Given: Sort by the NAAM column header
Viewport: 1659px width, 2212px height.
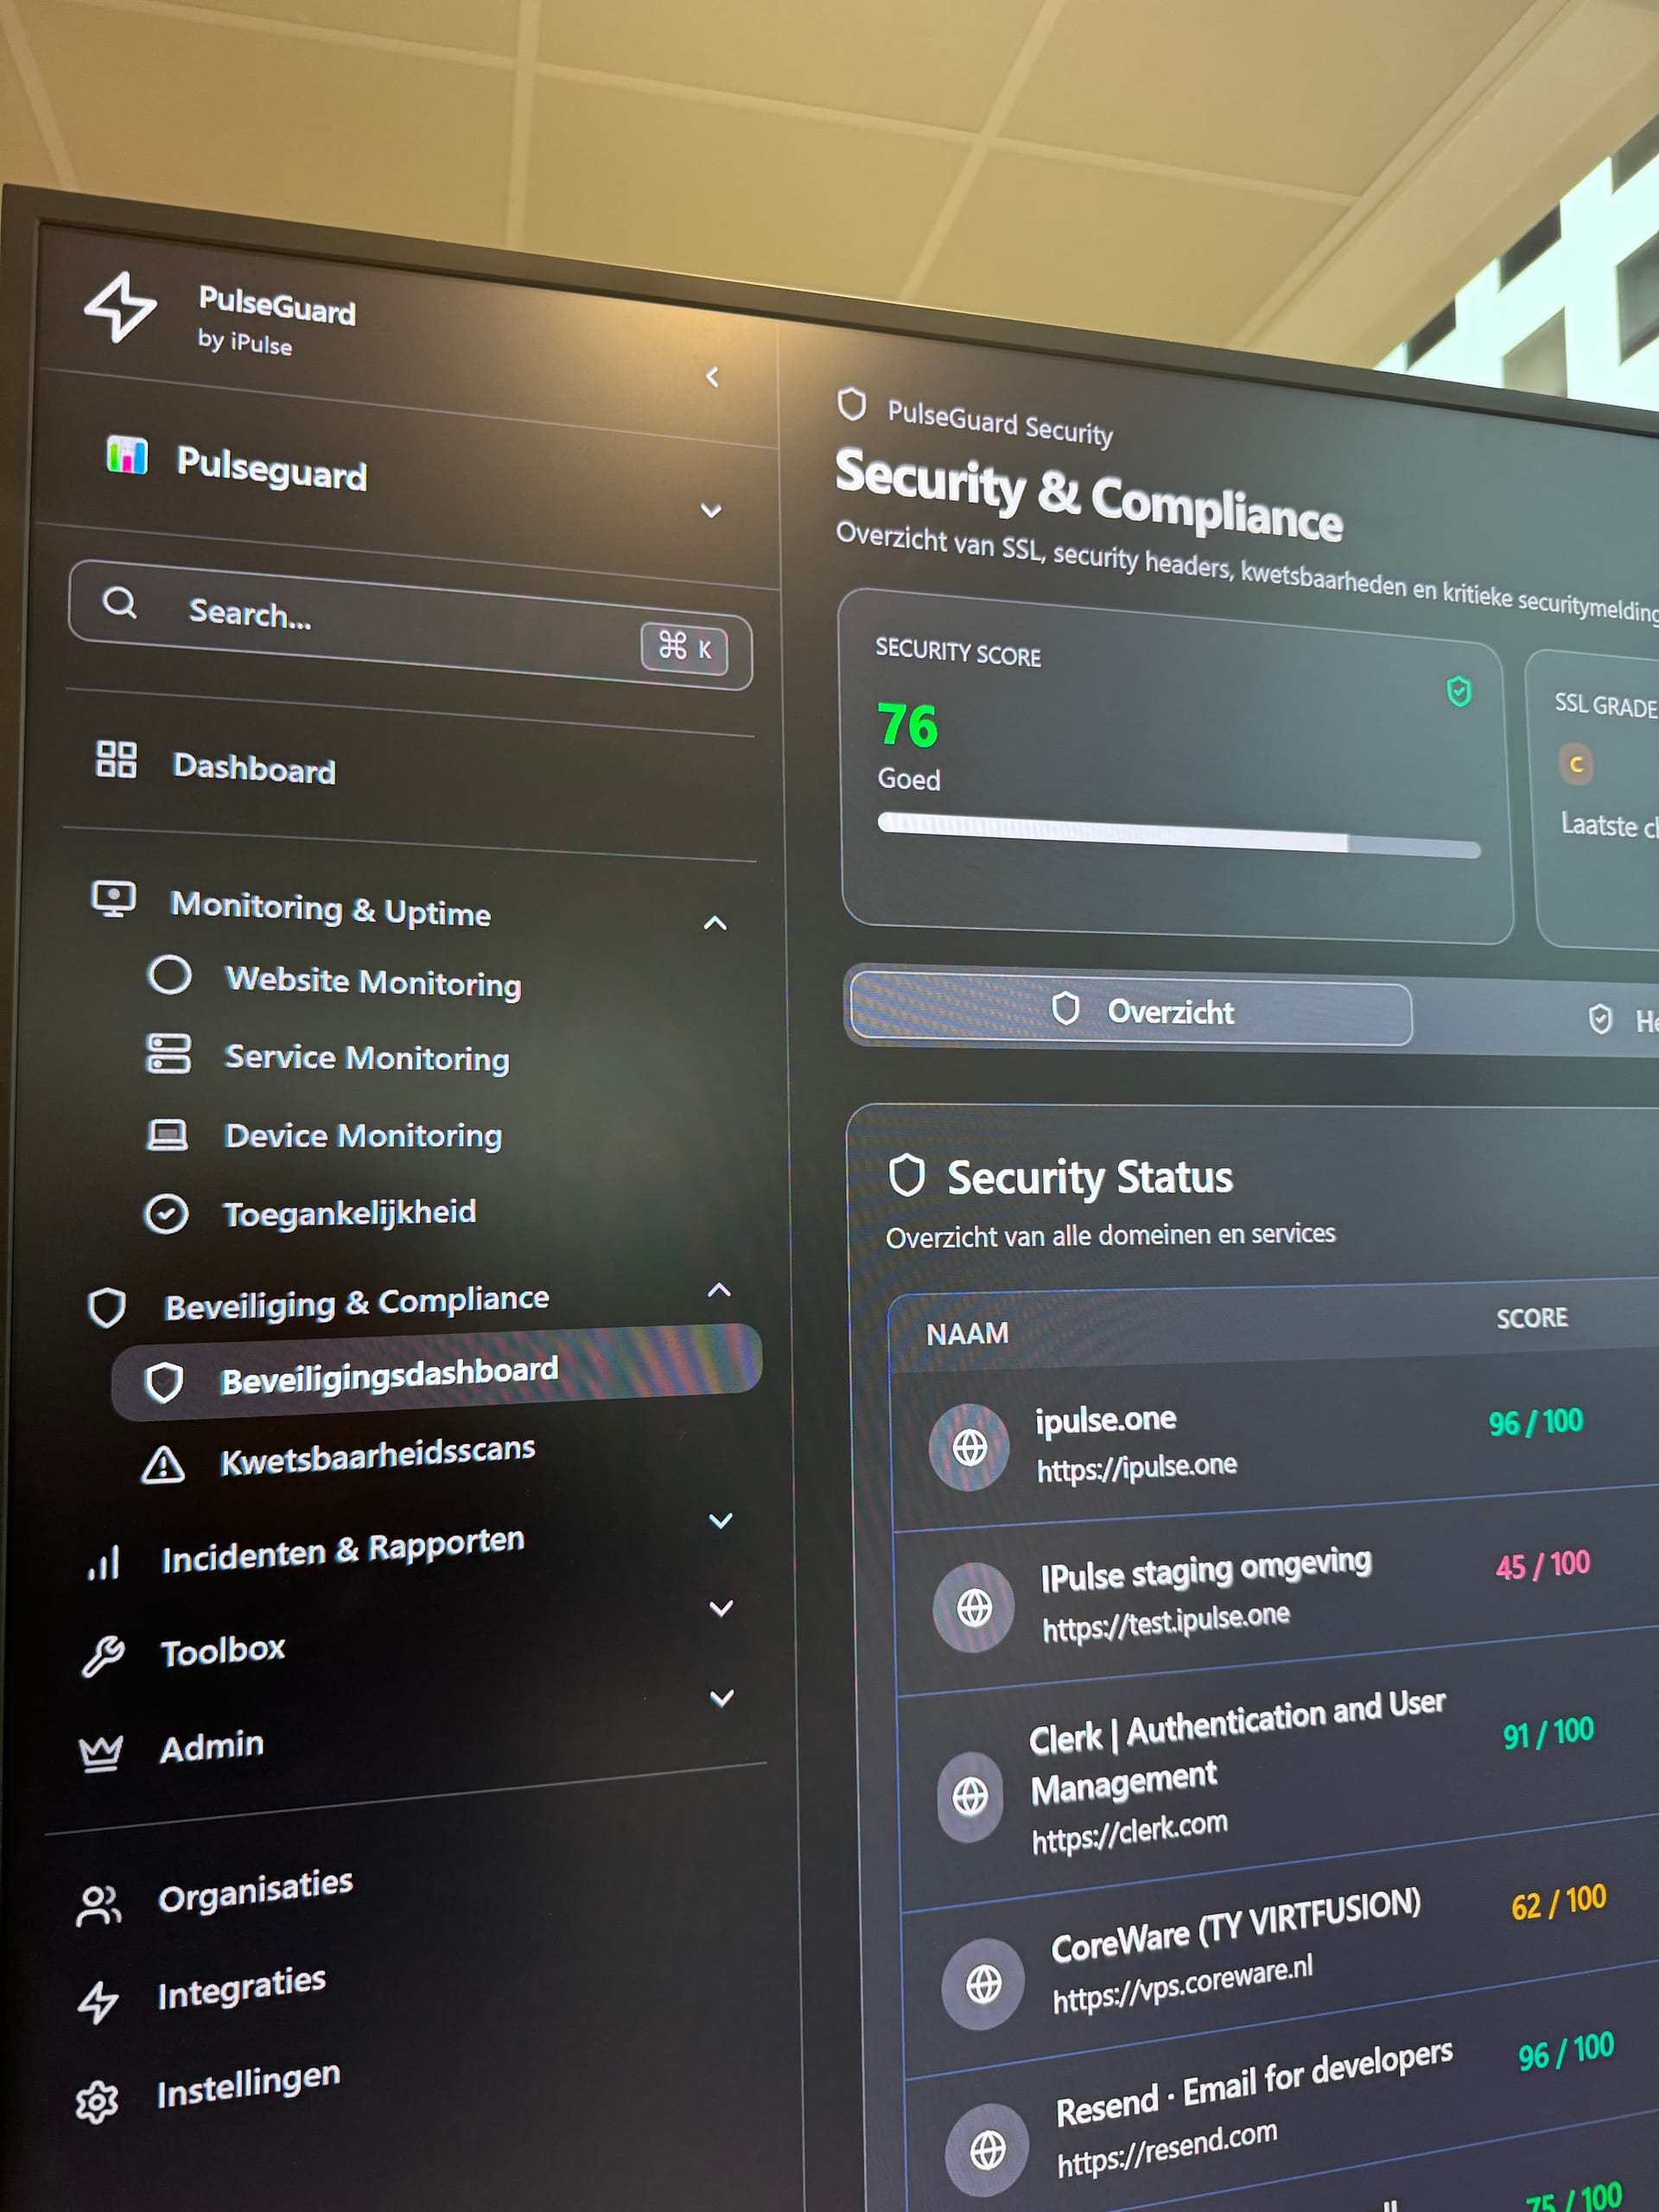Looking at the screenshot, I should coord(967,1333).
